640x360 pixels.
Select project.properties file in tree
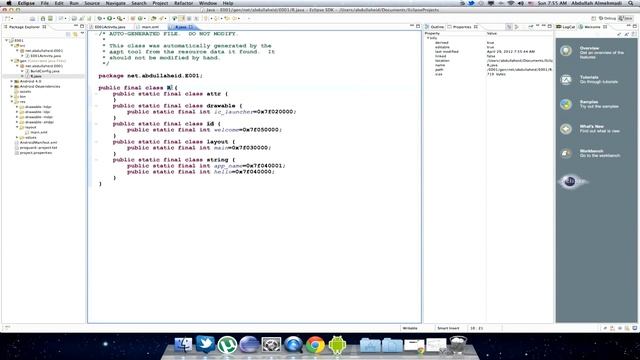[36, 153]
